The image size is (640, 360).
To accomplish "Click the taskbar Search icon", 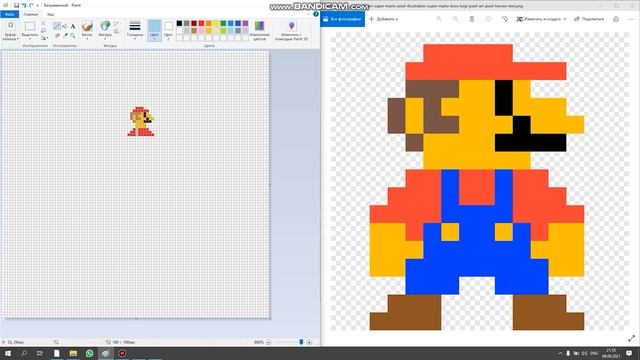I will 24,353.
